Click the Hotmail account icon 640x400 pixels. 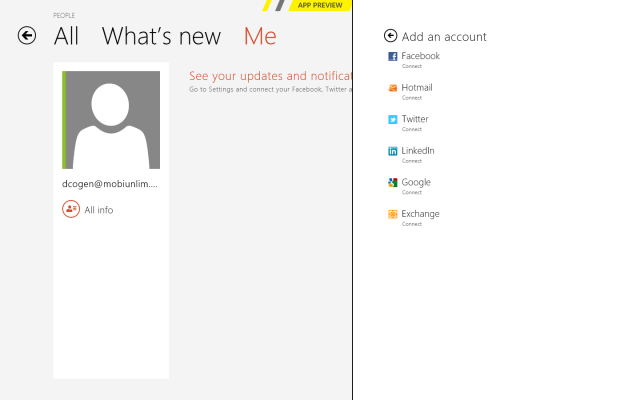click(393, 88)
